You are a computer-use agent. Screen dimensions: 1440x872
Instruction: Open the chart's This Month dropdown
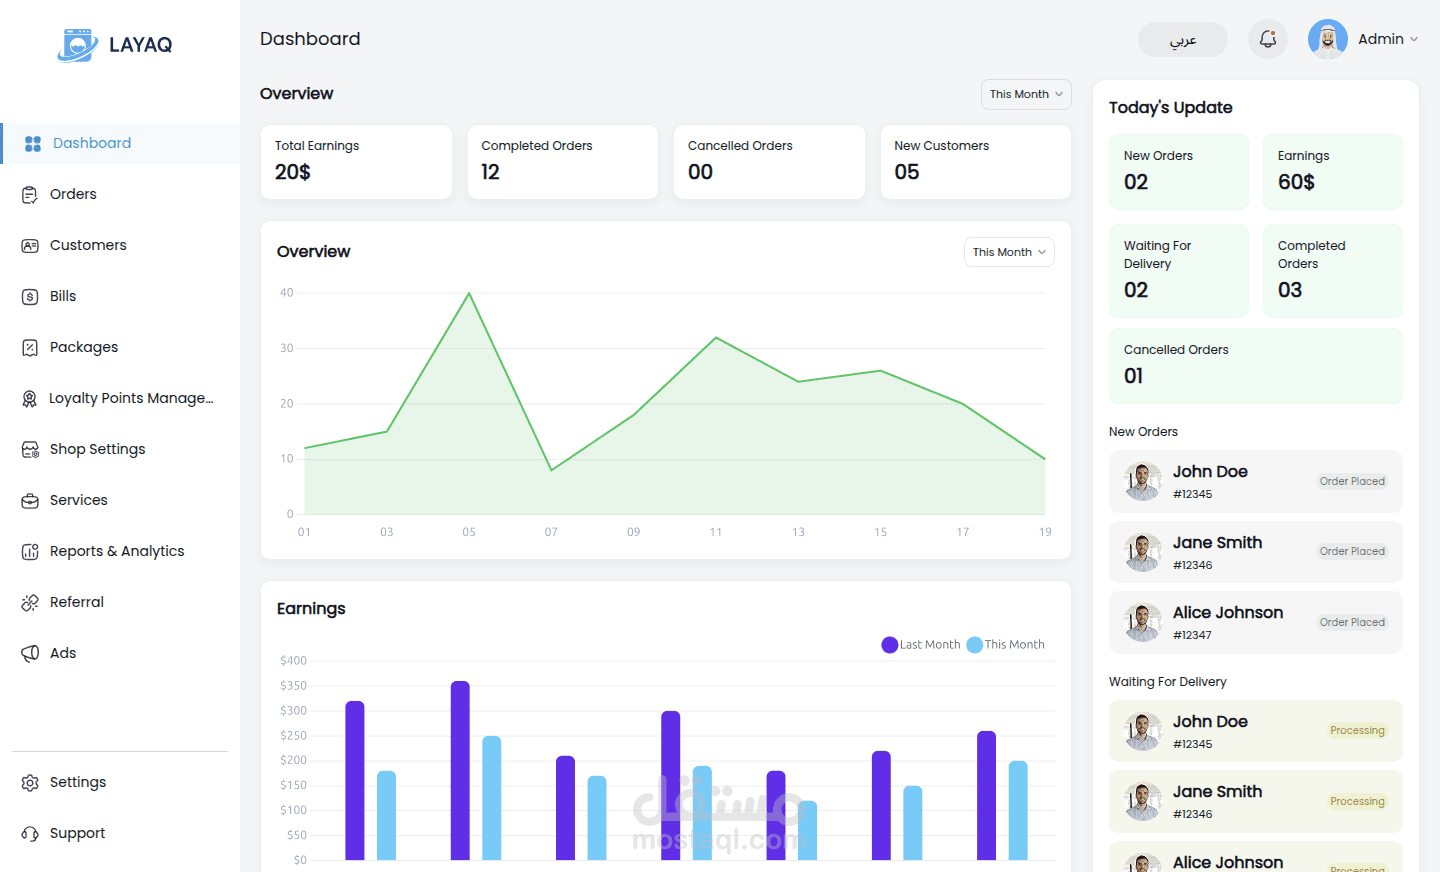coord(1009,252)
